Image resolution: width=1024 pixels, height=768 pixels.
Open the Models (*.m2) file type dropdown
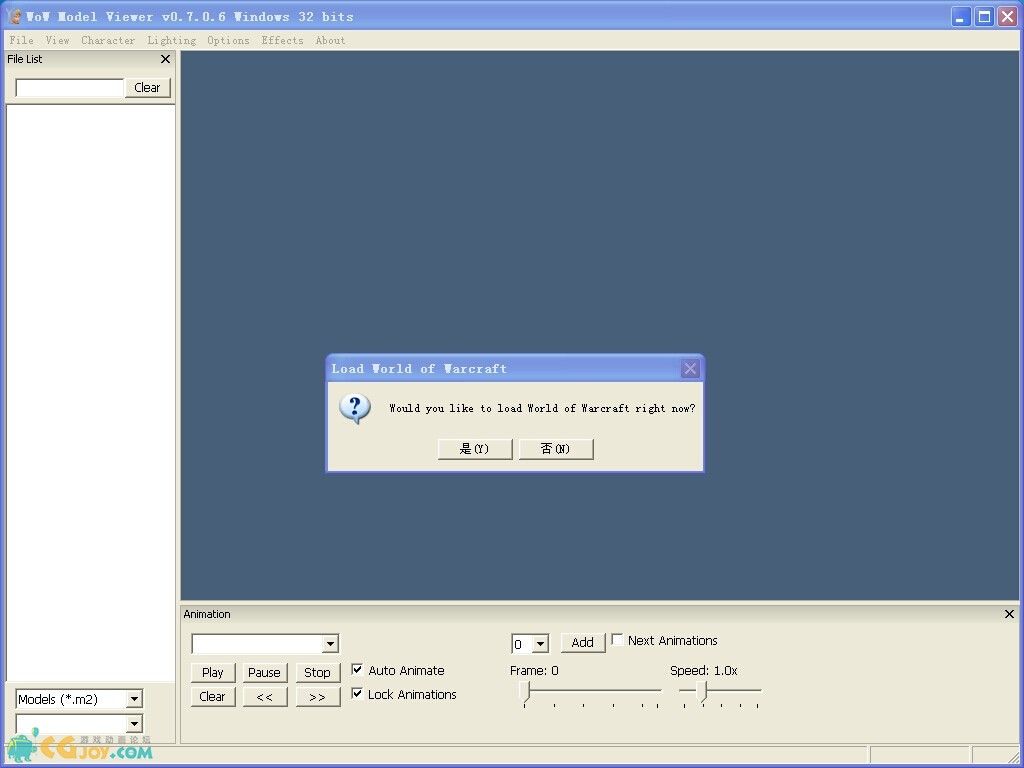[x=134, y=699]
